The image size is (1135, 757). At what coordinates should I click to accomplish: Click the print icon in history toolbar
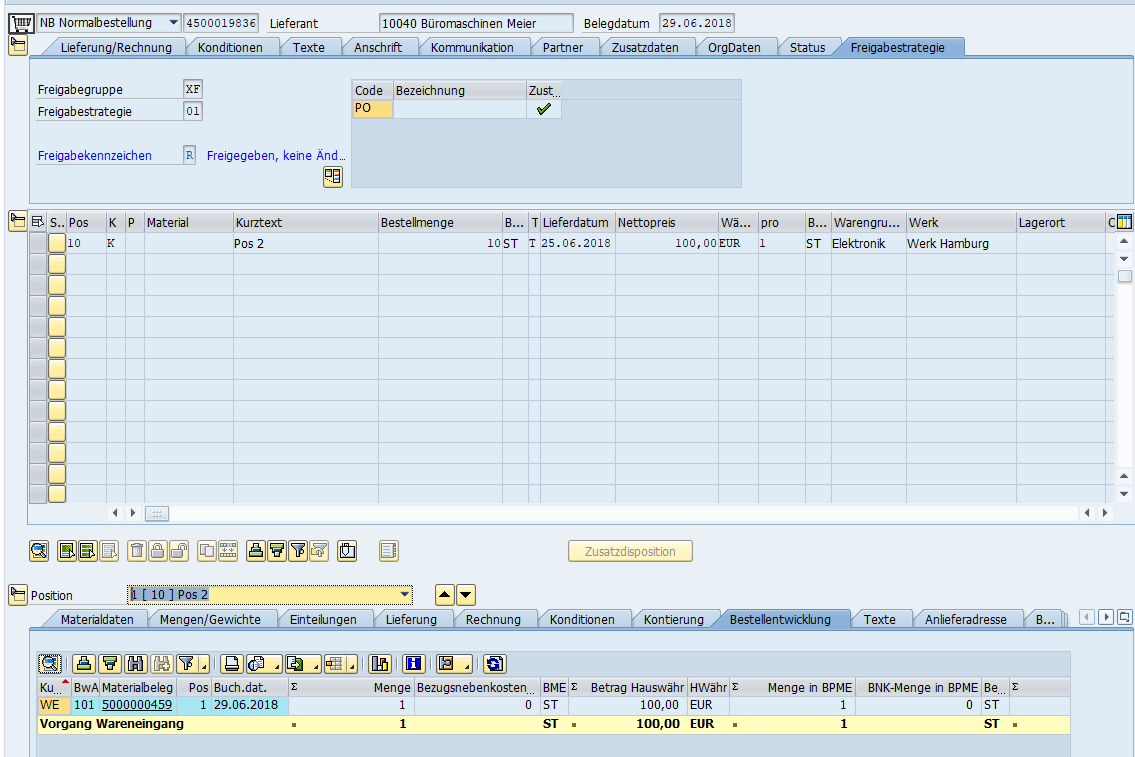tap(231, 663)
